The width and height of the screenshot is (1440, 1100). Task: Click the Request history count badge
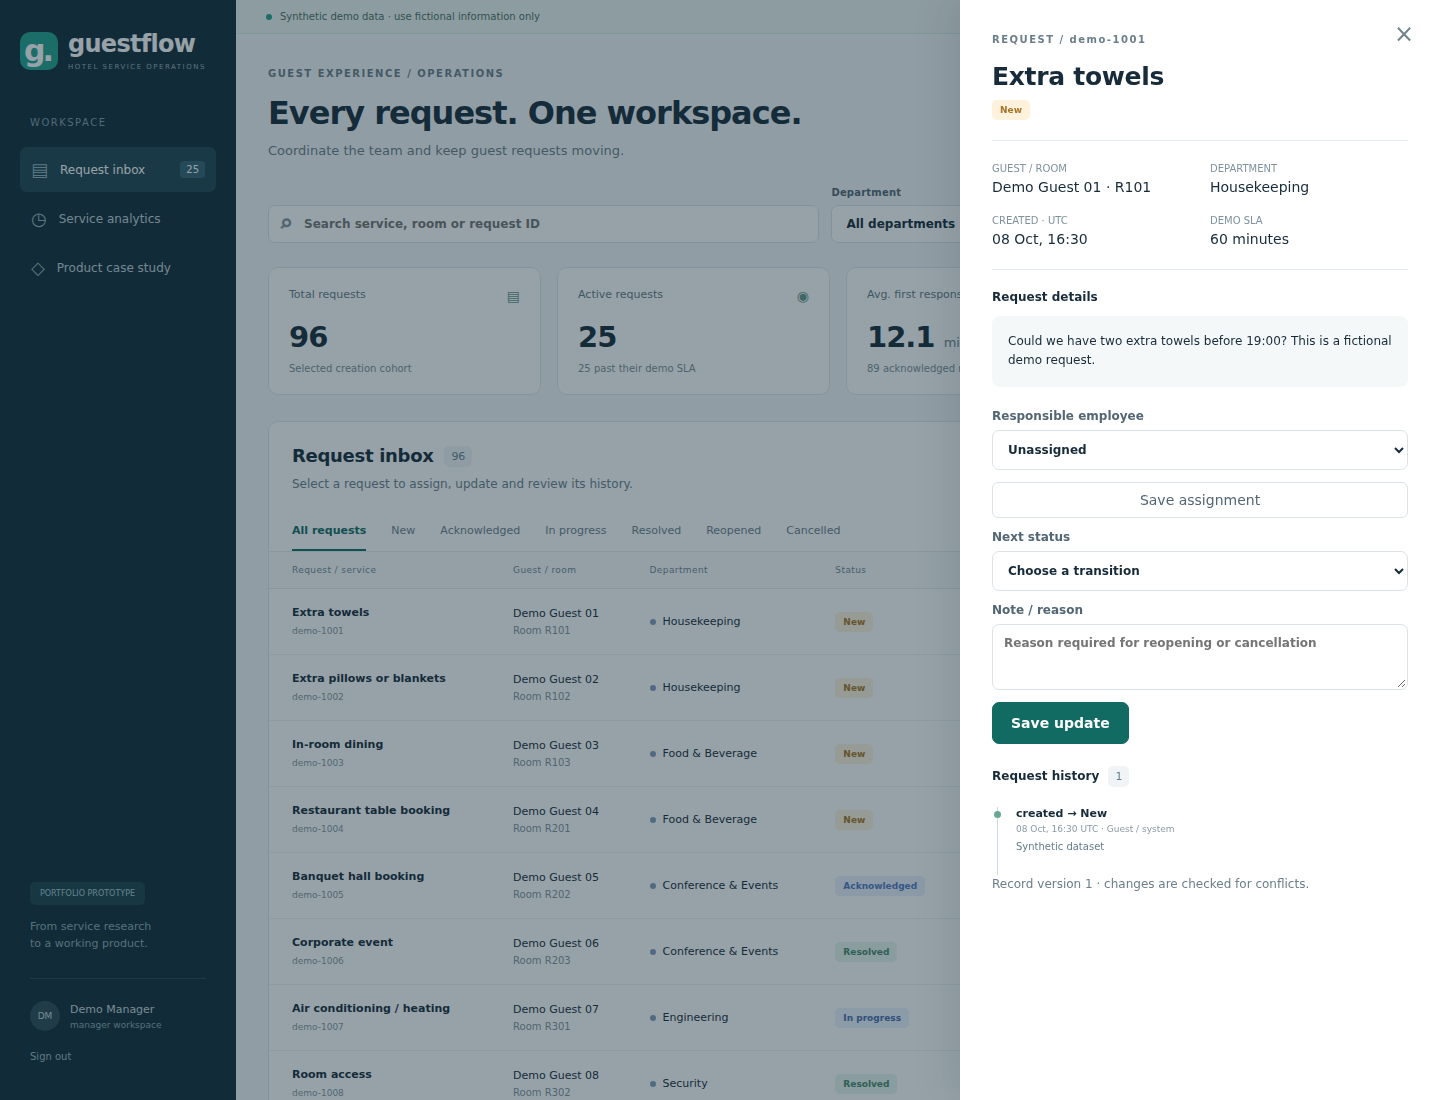[1119, 776]
